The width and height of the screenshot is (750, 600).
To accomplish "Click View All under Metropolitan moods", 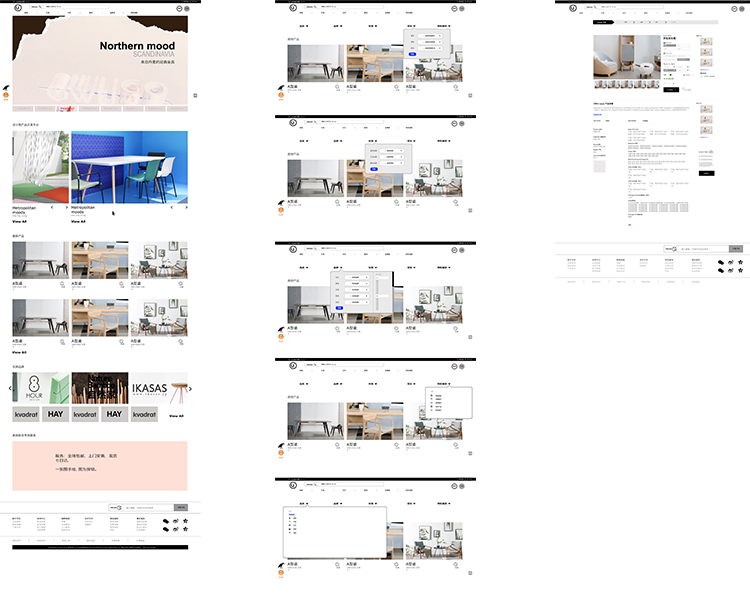I will [19, 221].
